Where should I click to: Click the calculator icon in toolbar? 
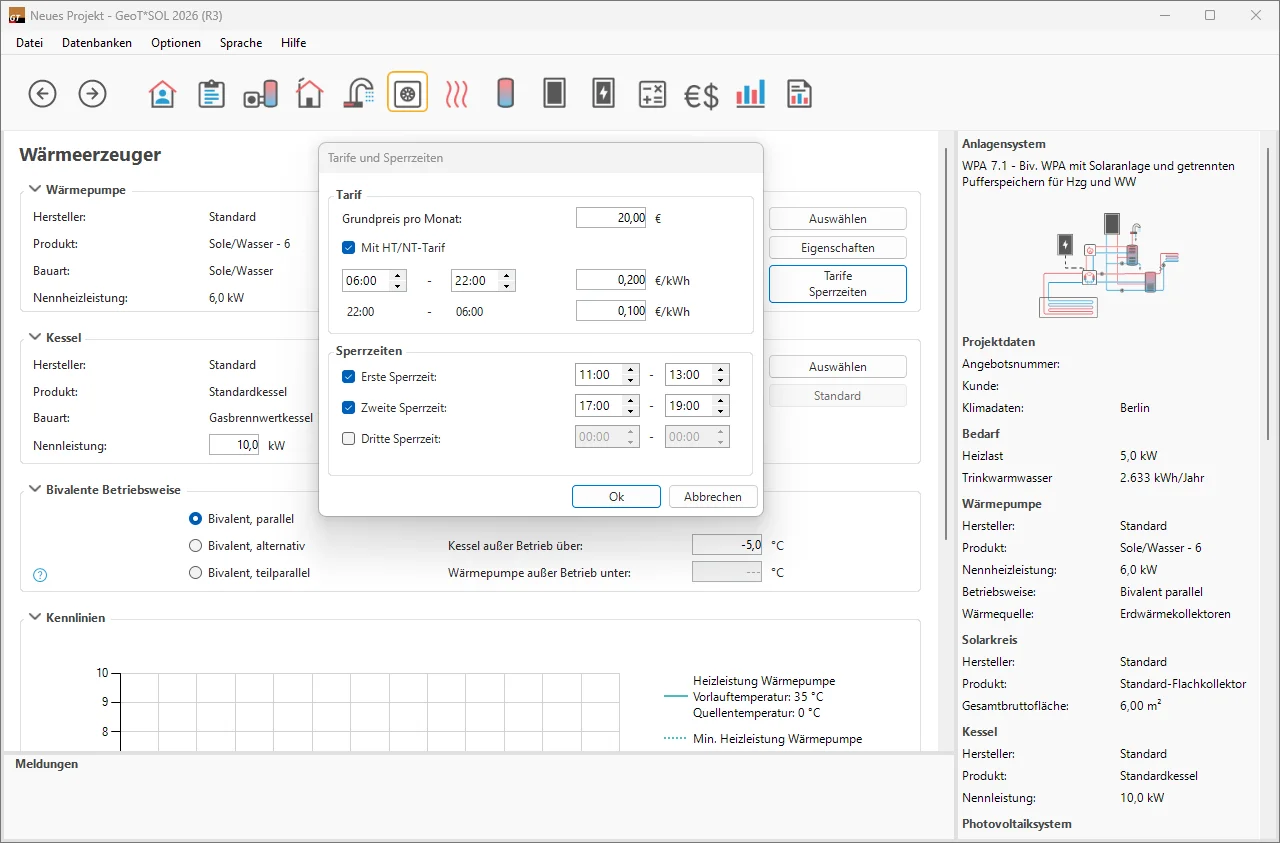652,94
